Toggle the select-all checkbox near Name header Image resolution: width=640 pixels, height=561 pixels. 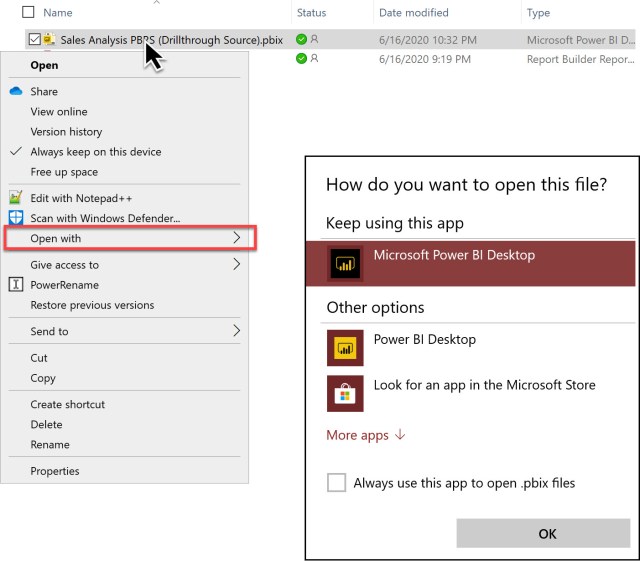point(28,12)
